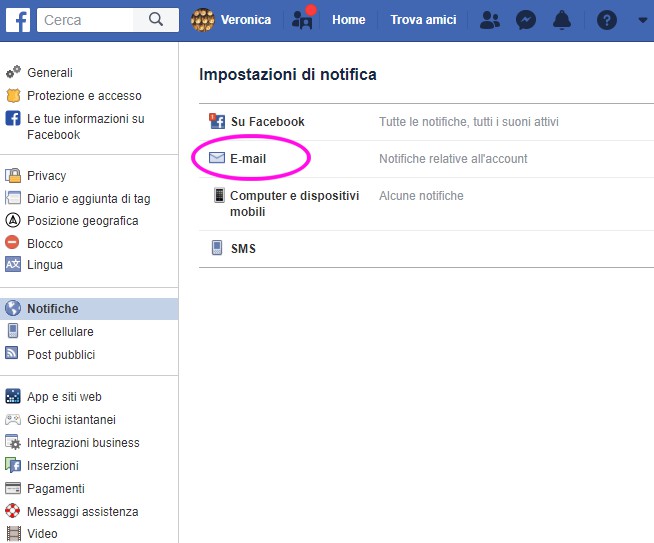This screenshot has width=654, height=543.
Task: Click the Per cellulare phone icon
Action: tap(13, 331)
